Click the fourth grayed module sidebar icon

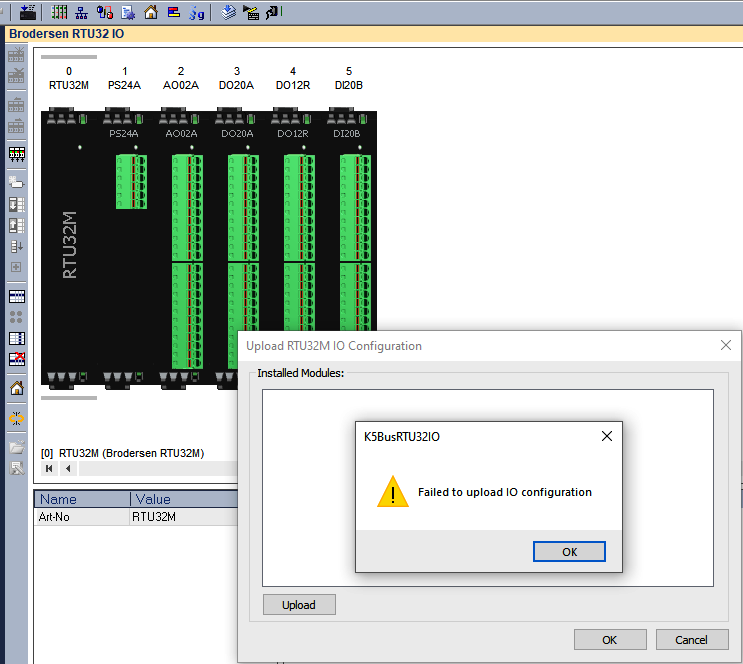click(x=16, y=126)
